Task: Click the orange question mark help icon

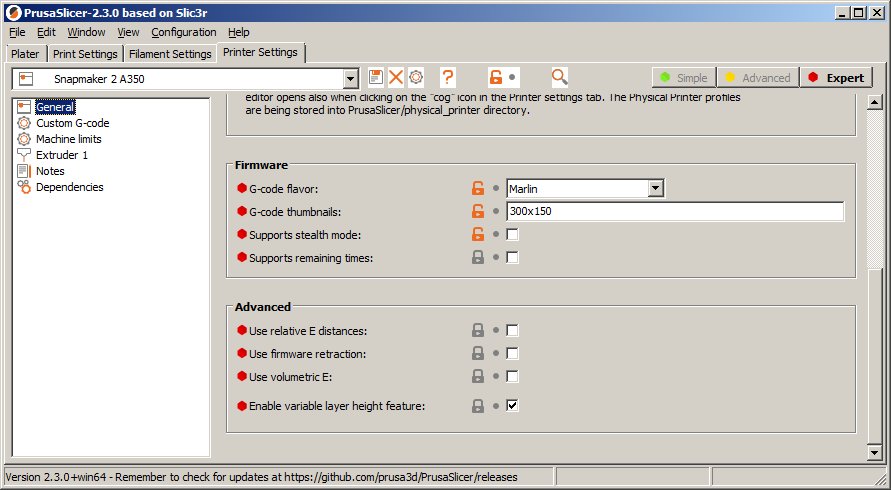Action: tap(448, 77)
